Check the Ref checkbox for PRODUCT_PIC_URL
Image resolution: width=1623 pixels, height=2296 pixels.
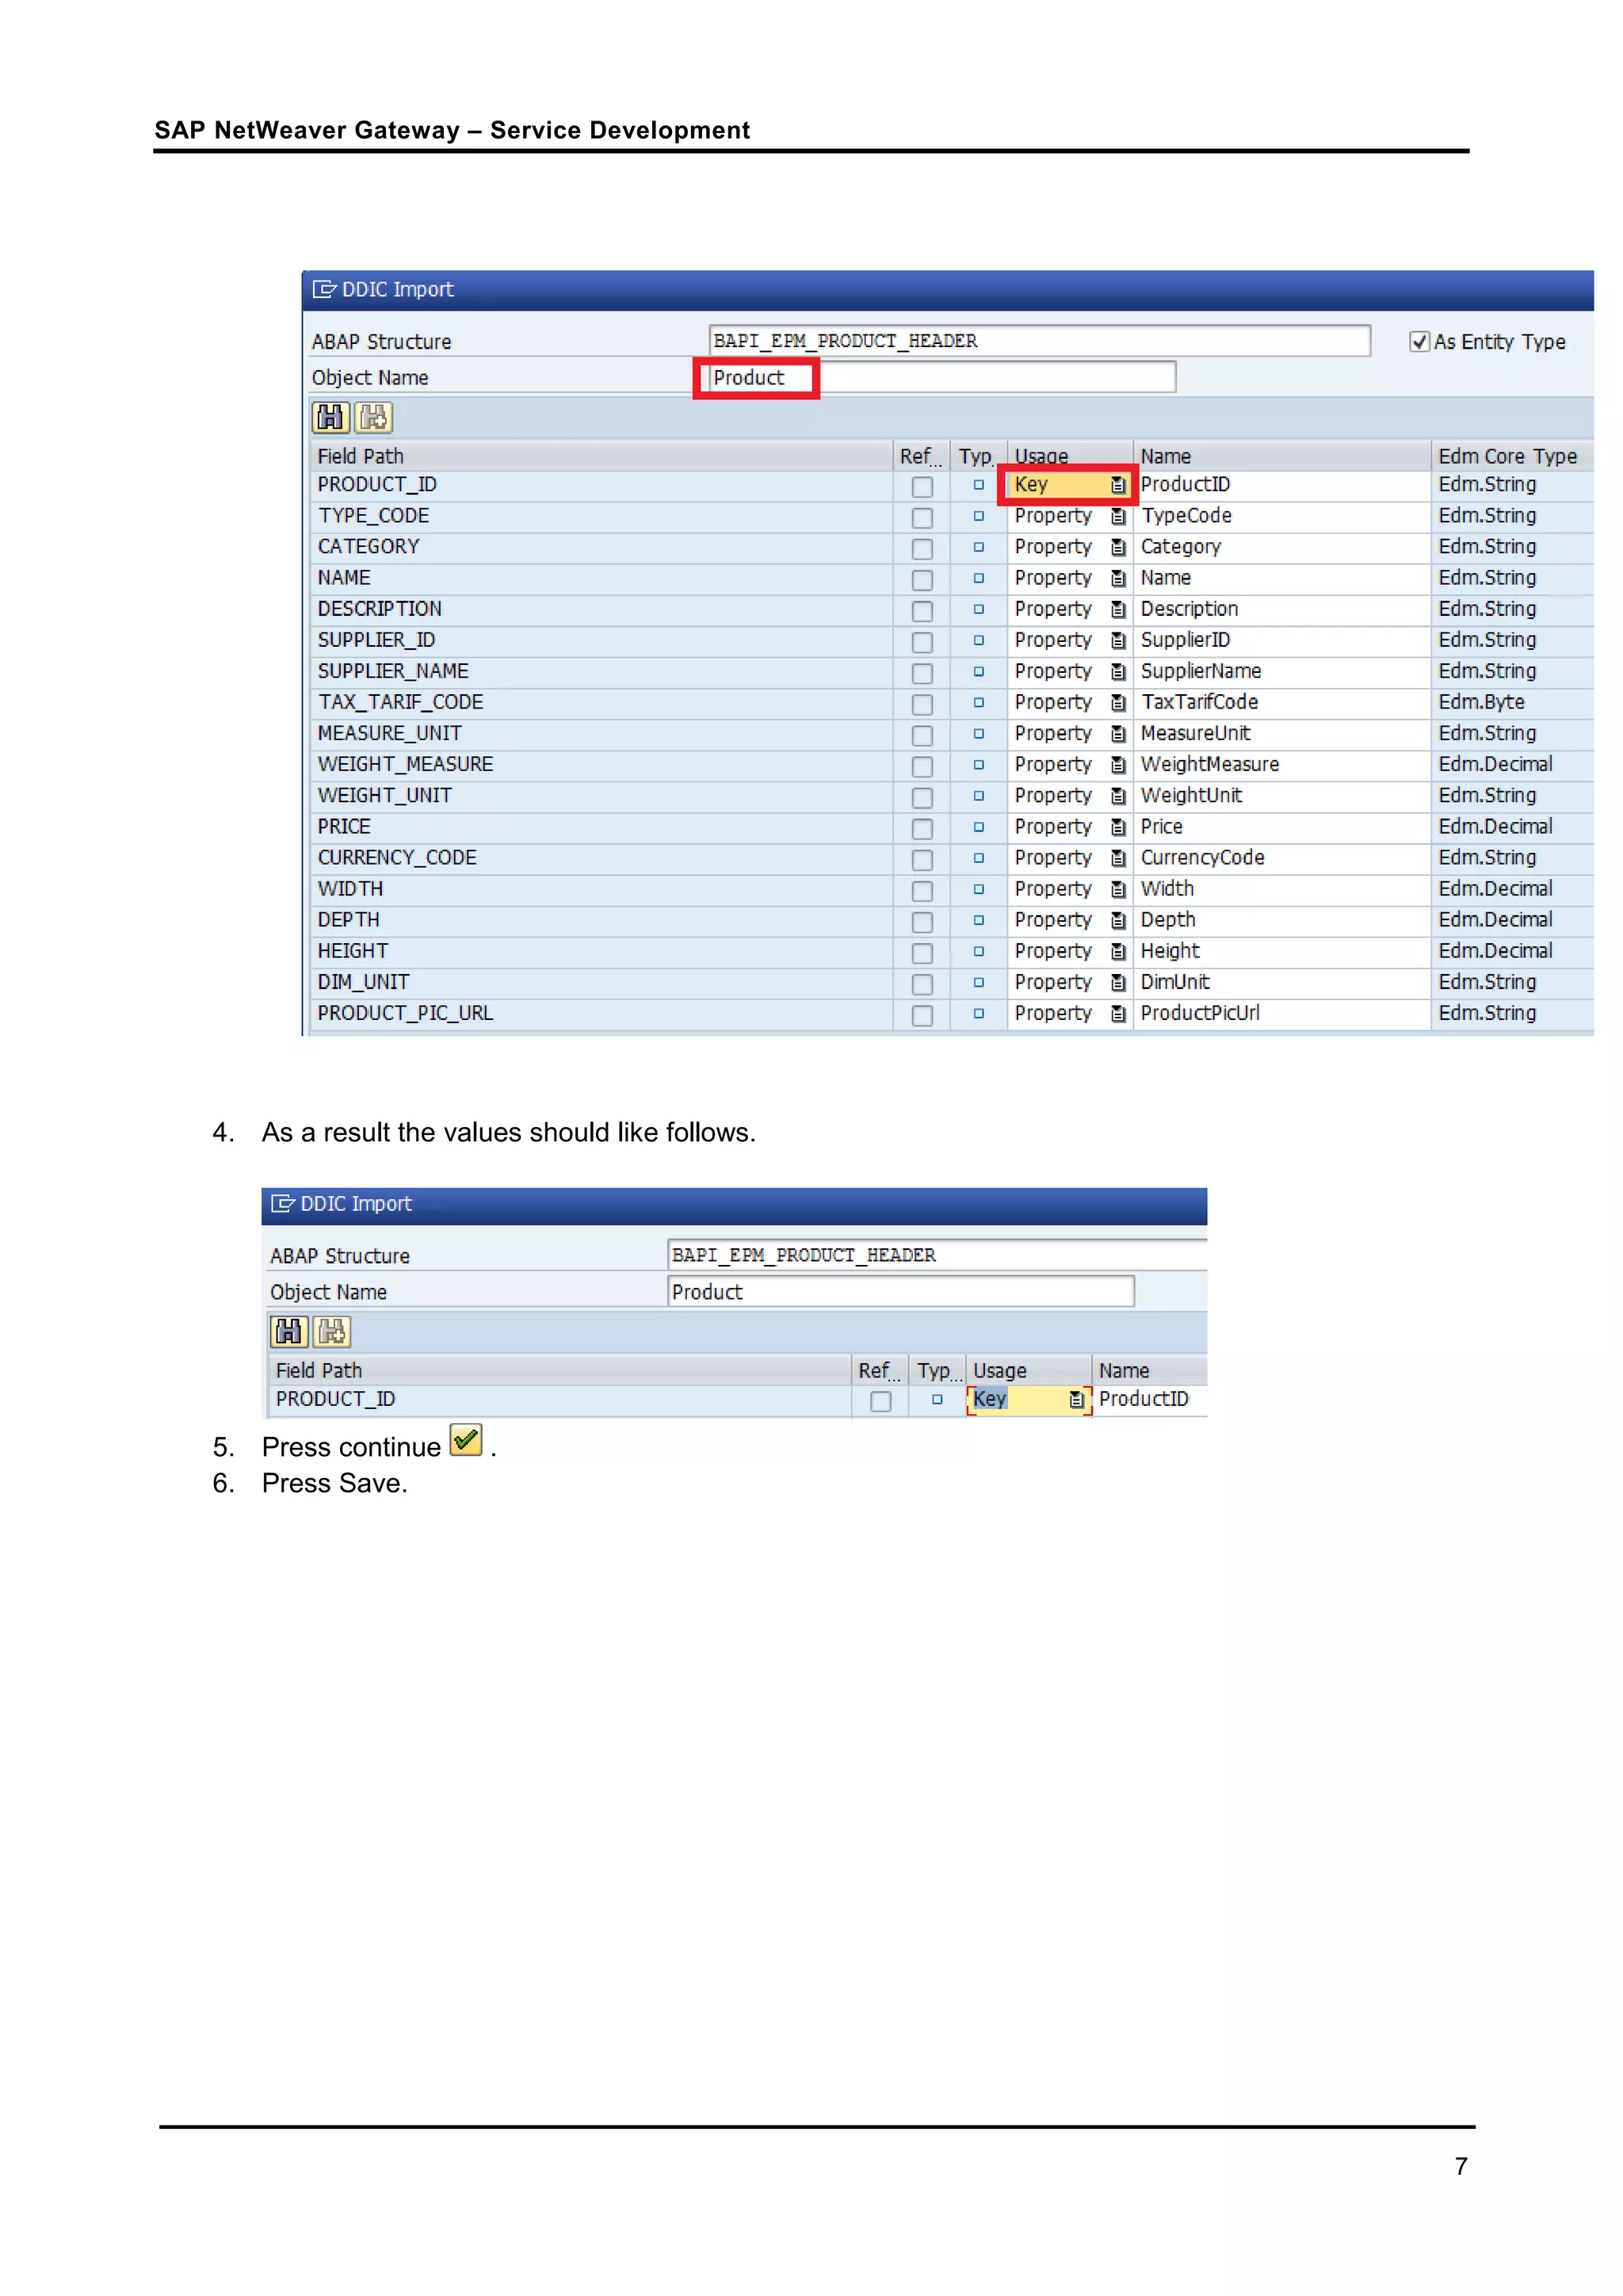(x=922, y=1015)
